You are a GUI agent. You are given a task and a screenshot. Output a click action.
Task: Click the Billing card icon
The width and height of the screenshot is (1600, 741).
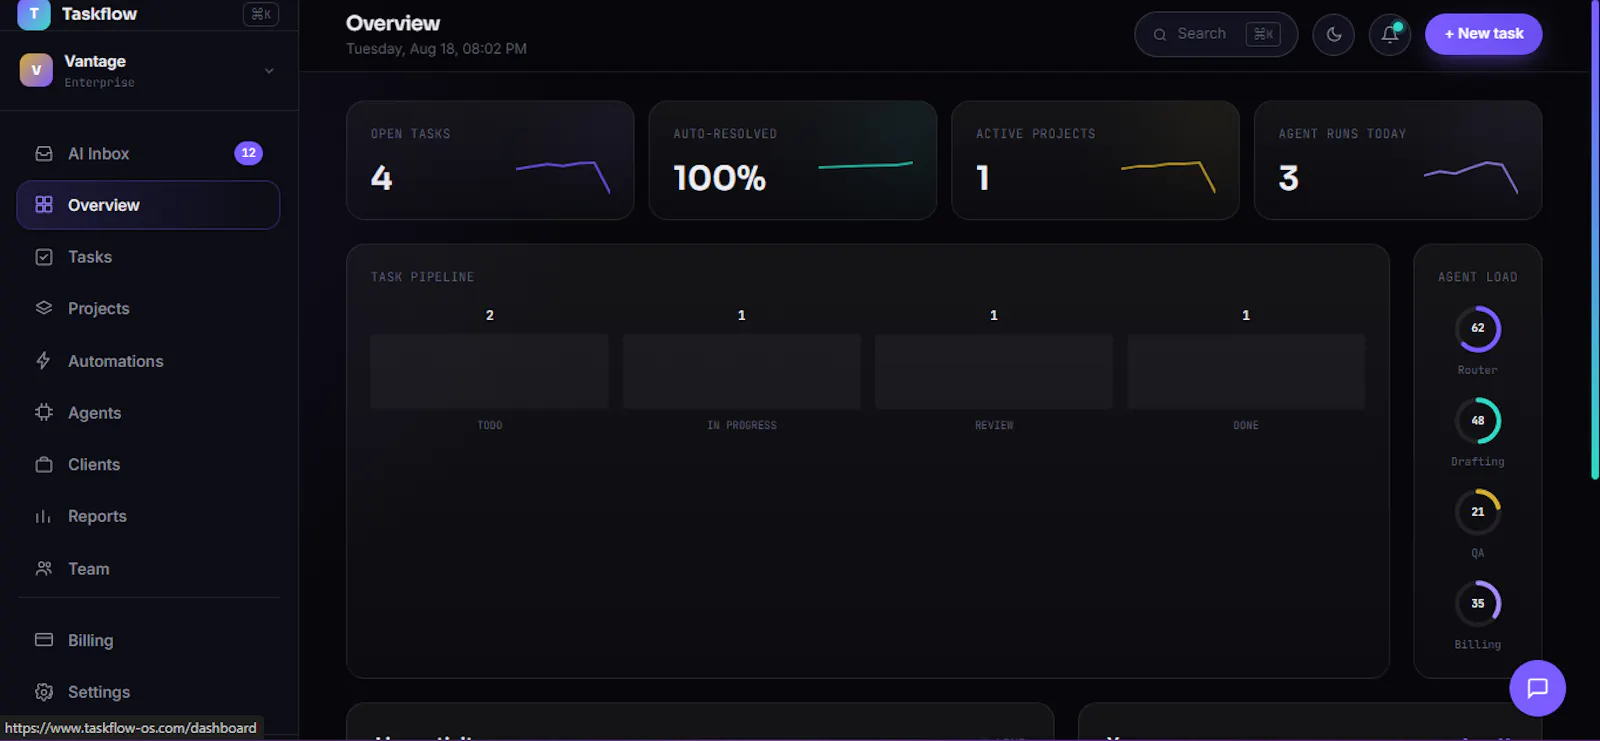click(44, 640)
